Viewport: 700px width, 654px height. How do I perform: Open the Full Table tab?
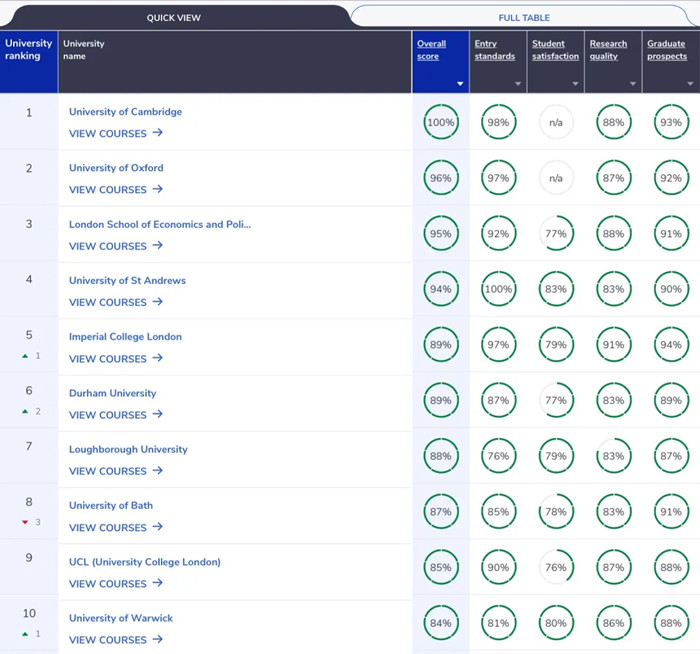point(524,17)
